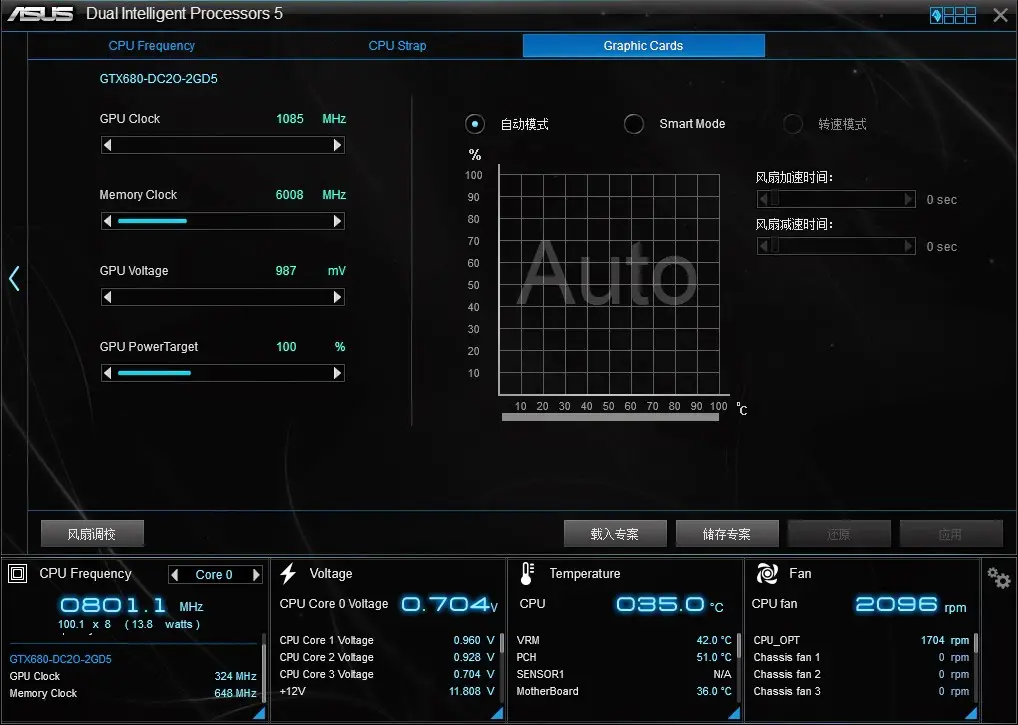Switch to the CPU Strap tab
This screenshot has height=725, width=1018.
397,45
